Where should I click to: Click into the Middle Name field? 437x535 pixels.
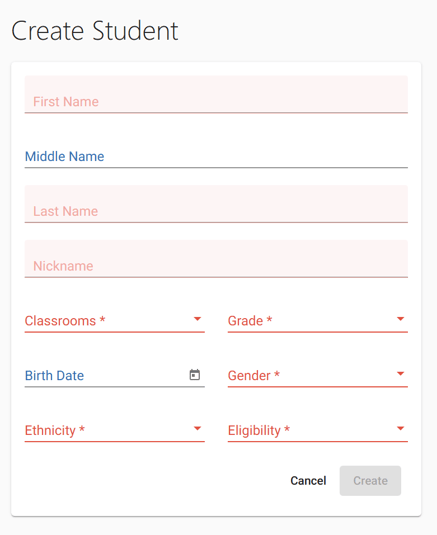(216, 157)
